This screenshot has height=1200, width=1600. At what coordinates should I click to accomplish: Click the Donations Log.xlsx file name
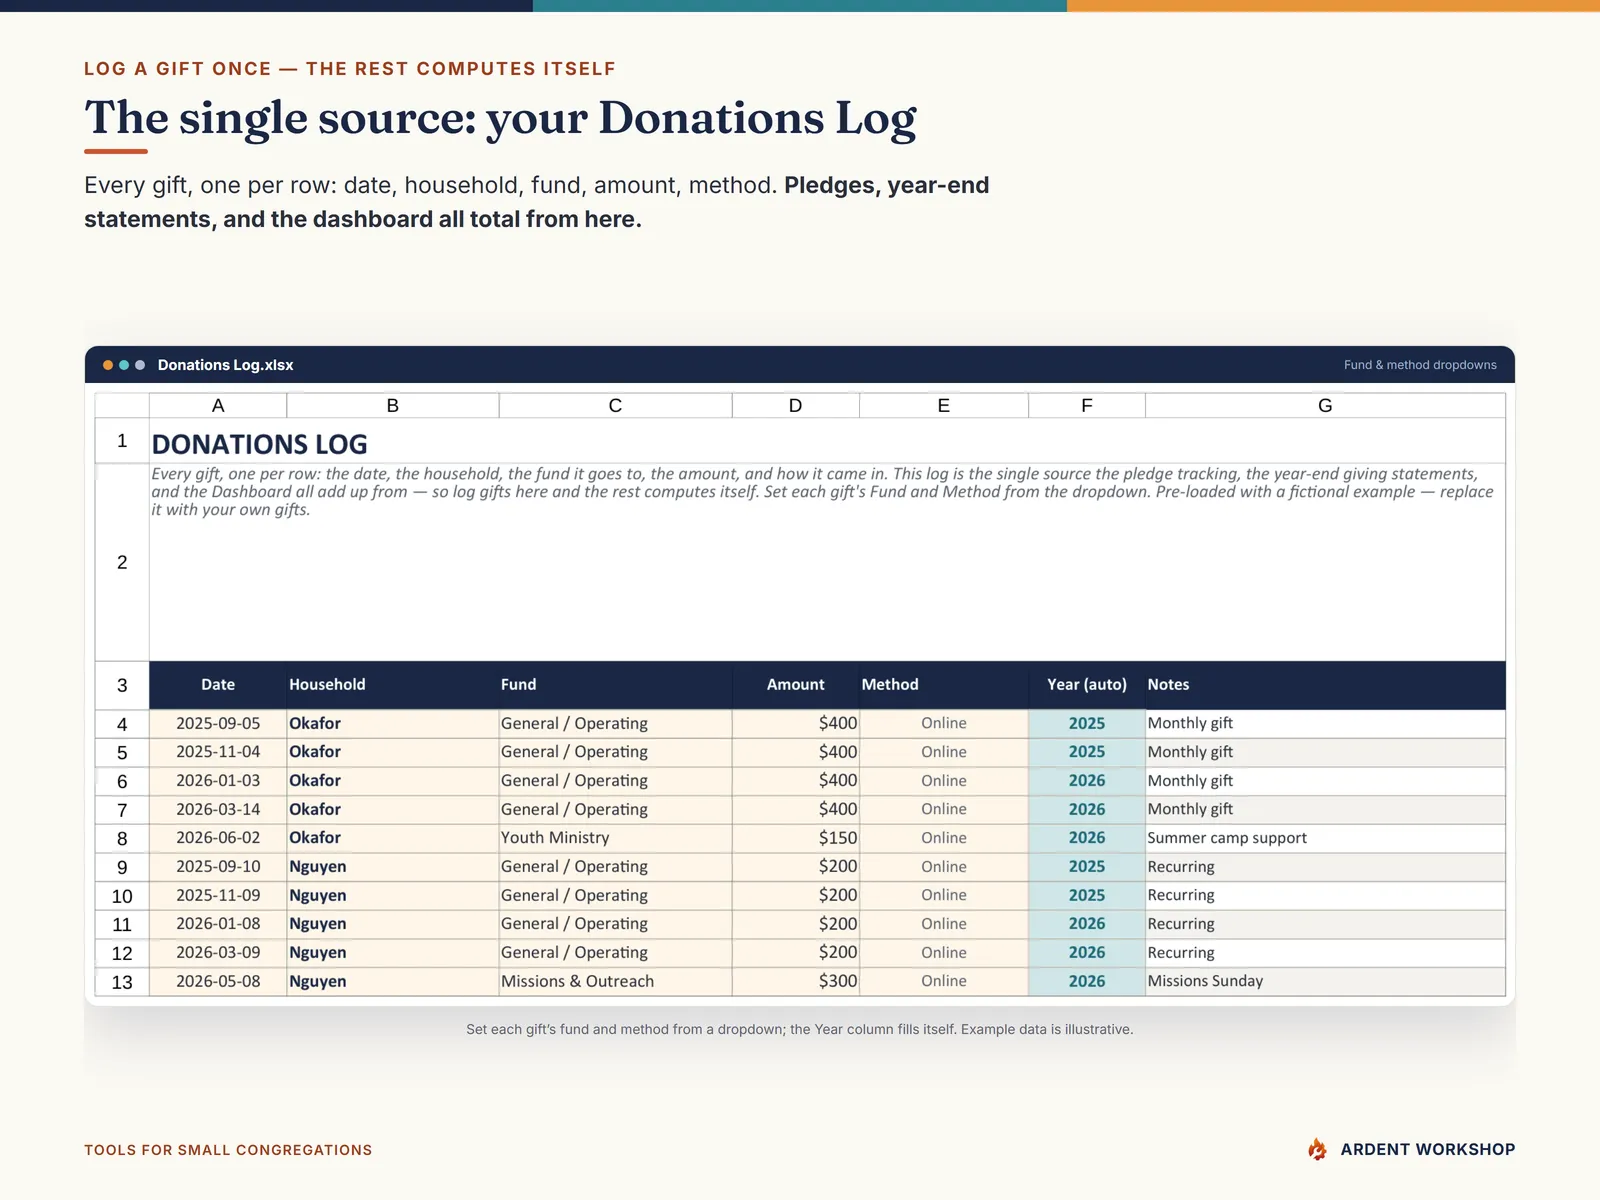point(225,365)
